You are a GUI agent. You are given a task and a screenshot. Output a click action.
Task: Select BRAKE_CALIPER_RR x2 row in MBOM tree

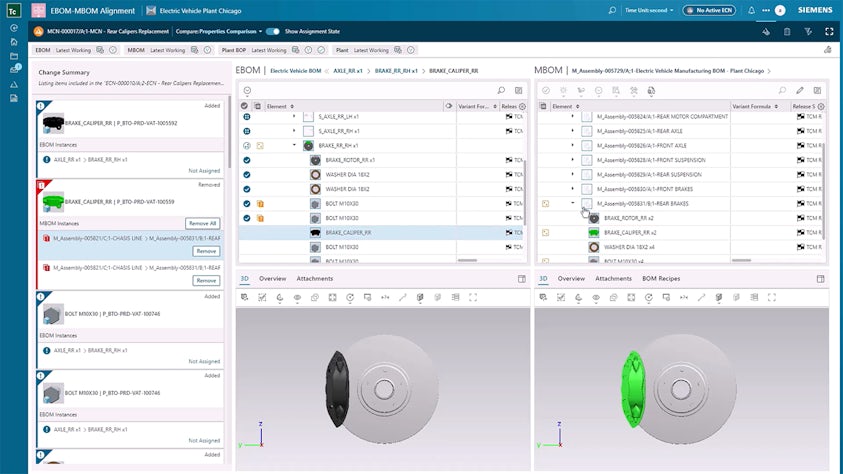point(680,233)
